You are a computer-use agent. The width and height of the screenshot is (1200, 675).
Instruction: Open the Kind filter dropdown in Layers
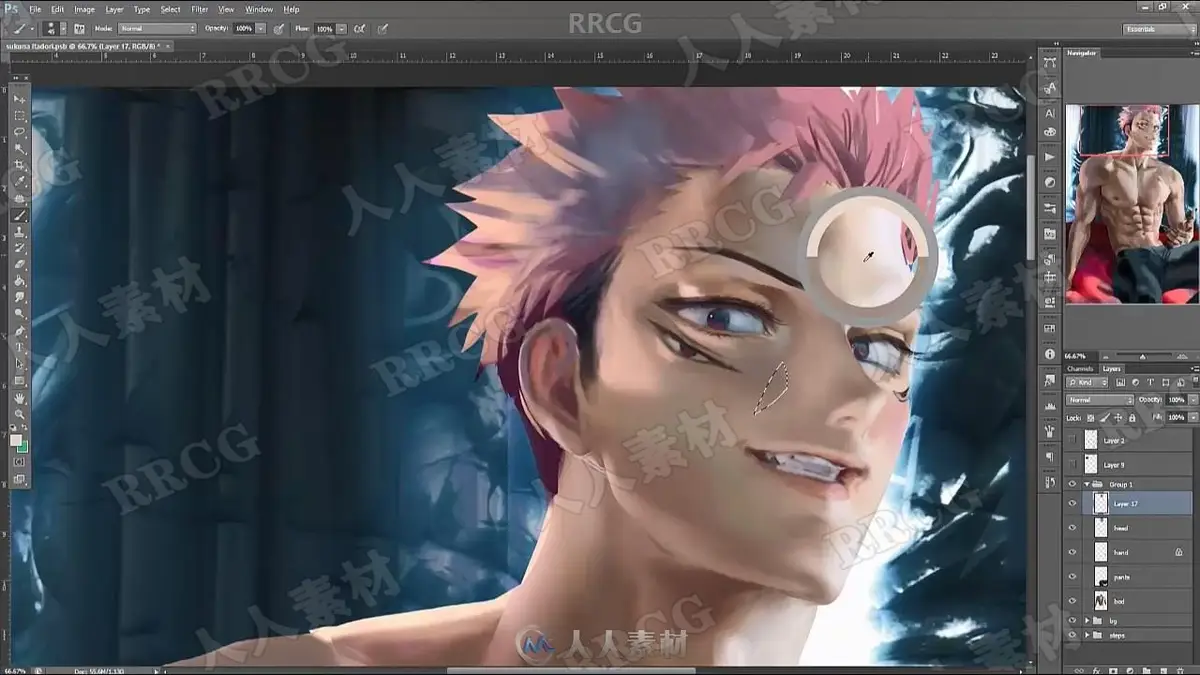click(x=1089, y=383)
